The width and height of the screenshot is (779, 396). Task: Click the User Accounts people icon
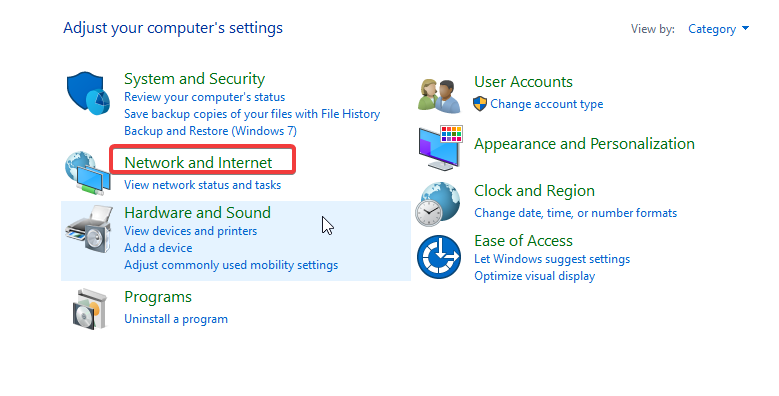(439, 95)
